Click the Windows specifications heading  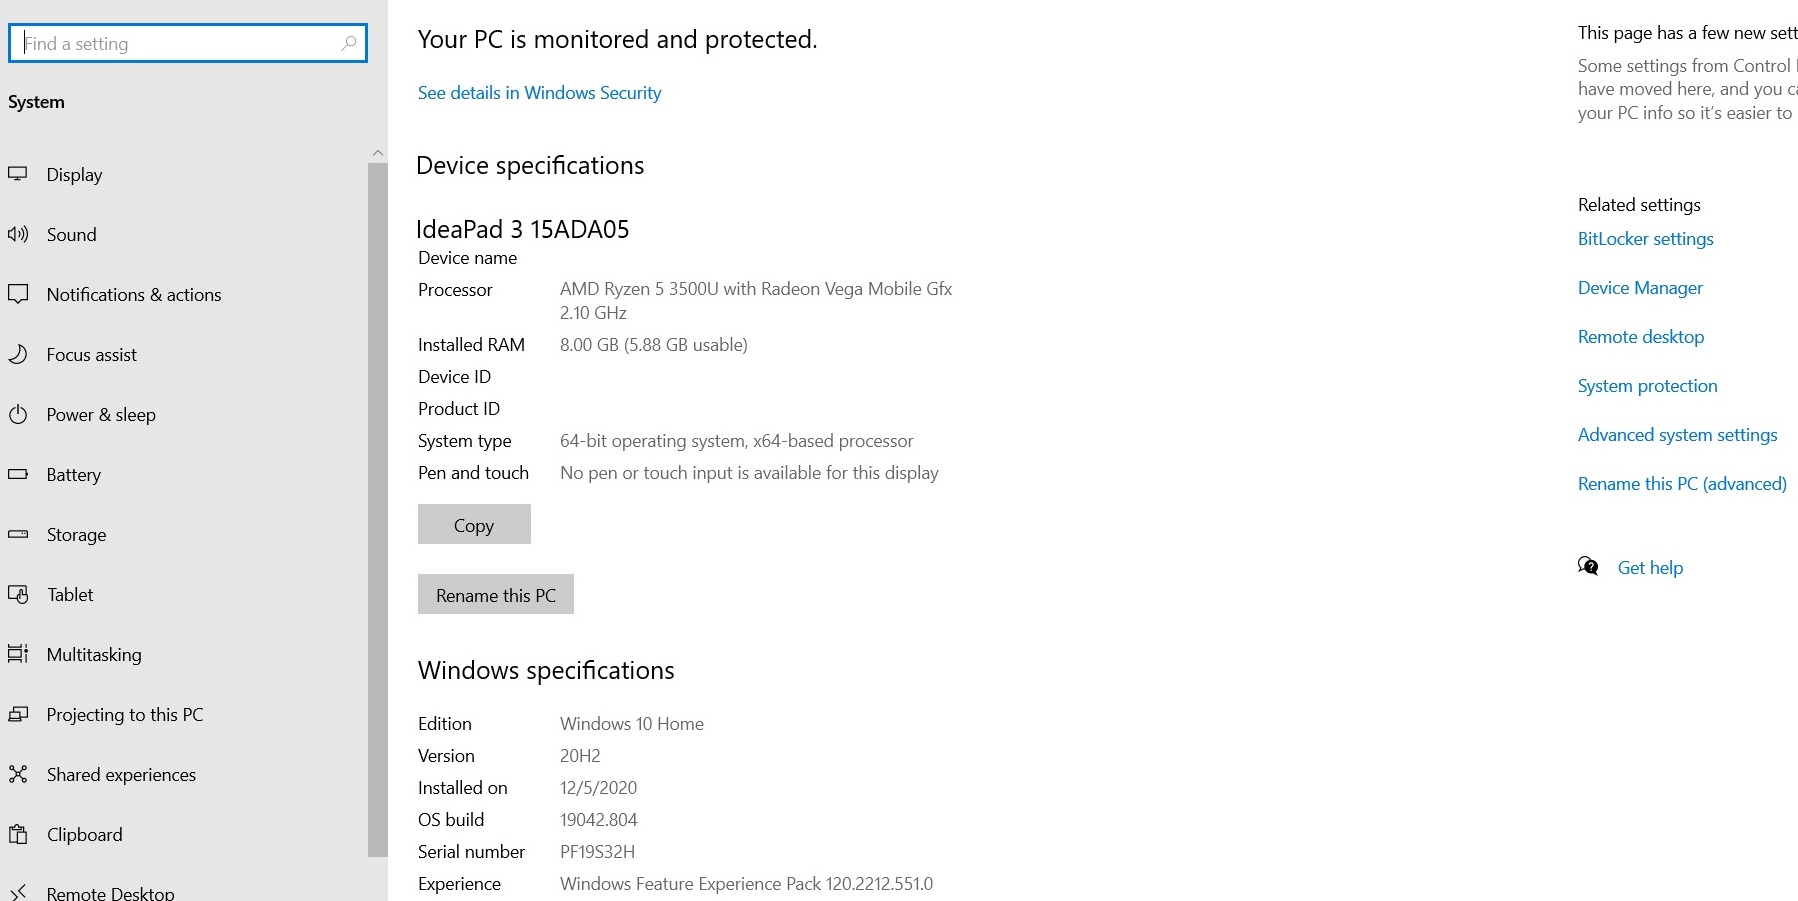click(x=546, y=670)
